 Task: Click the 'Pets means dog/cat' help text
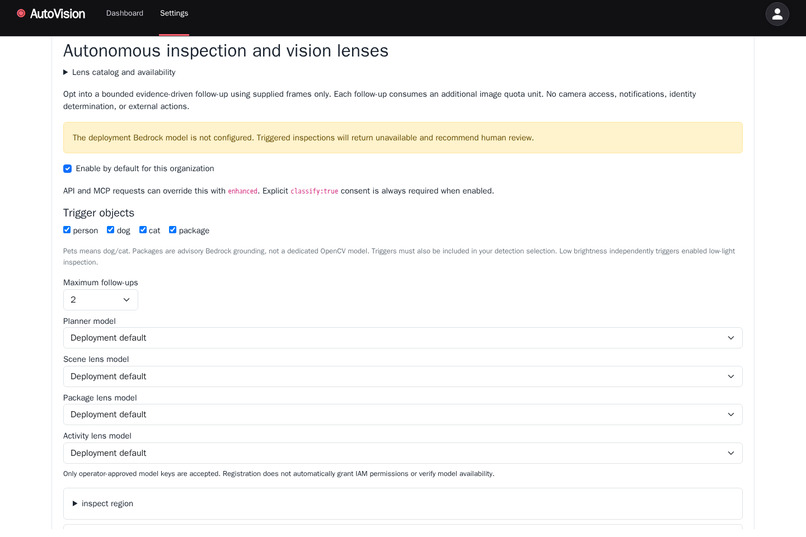[399, 256]
